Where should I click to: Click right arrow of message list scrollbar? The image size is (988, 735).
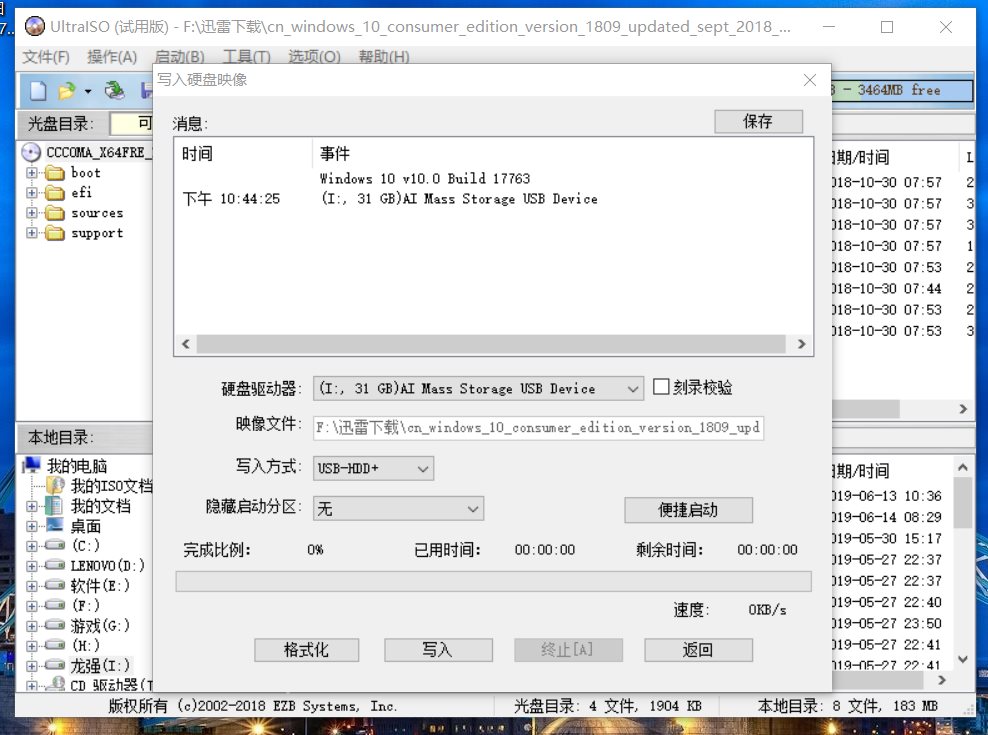[x=801, y=344]
